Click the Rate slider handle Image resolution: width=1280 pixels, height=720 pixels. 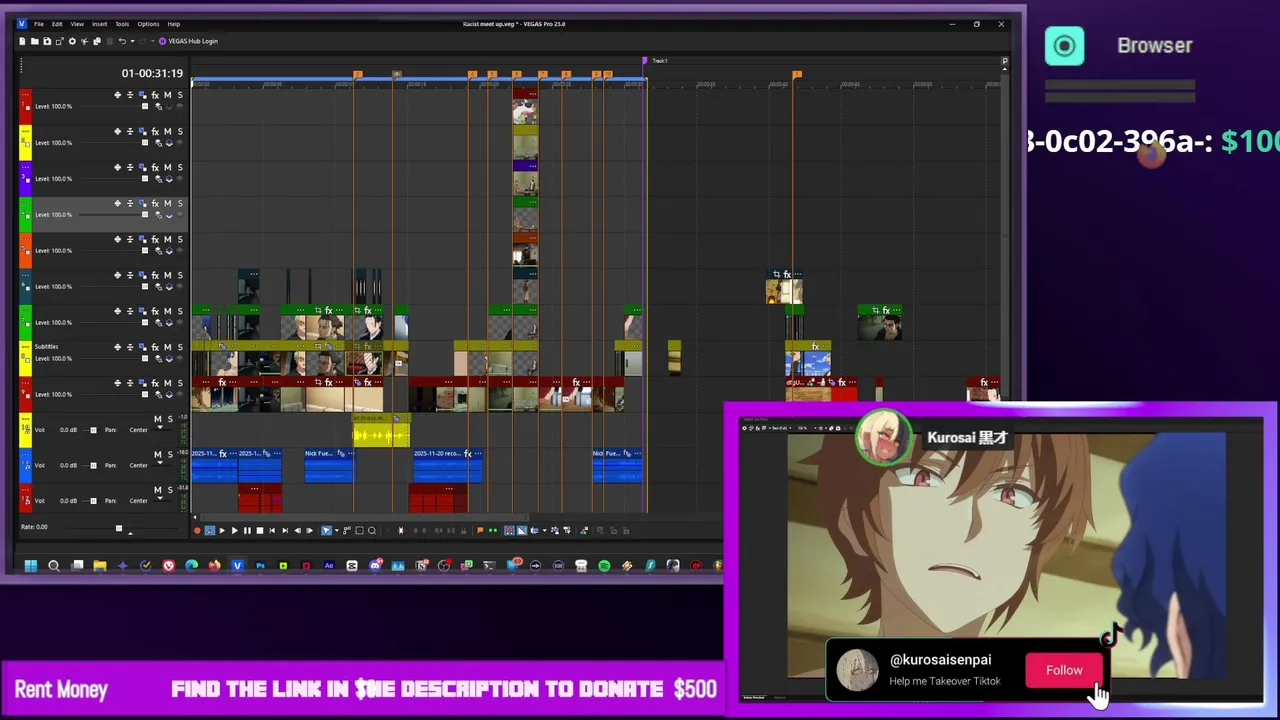click(x=118, y=528)
